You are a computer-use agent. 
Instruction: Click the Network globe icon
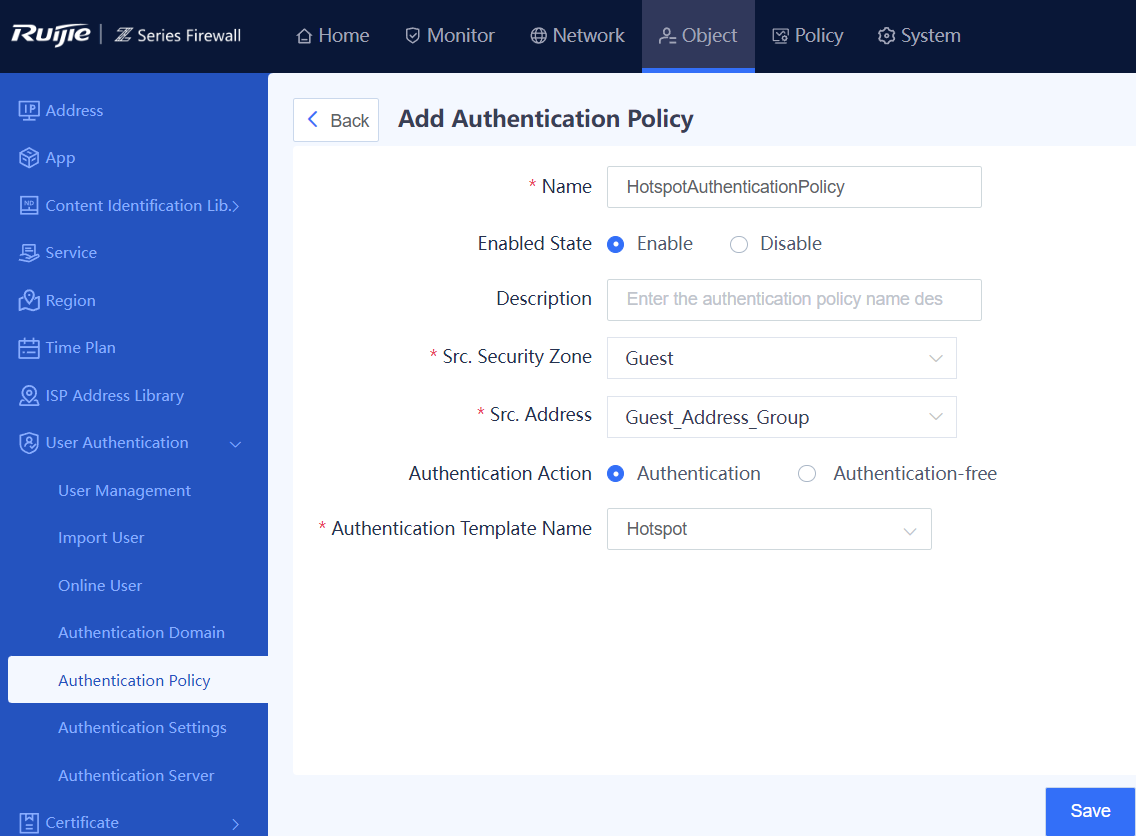(x=538, y=35)
